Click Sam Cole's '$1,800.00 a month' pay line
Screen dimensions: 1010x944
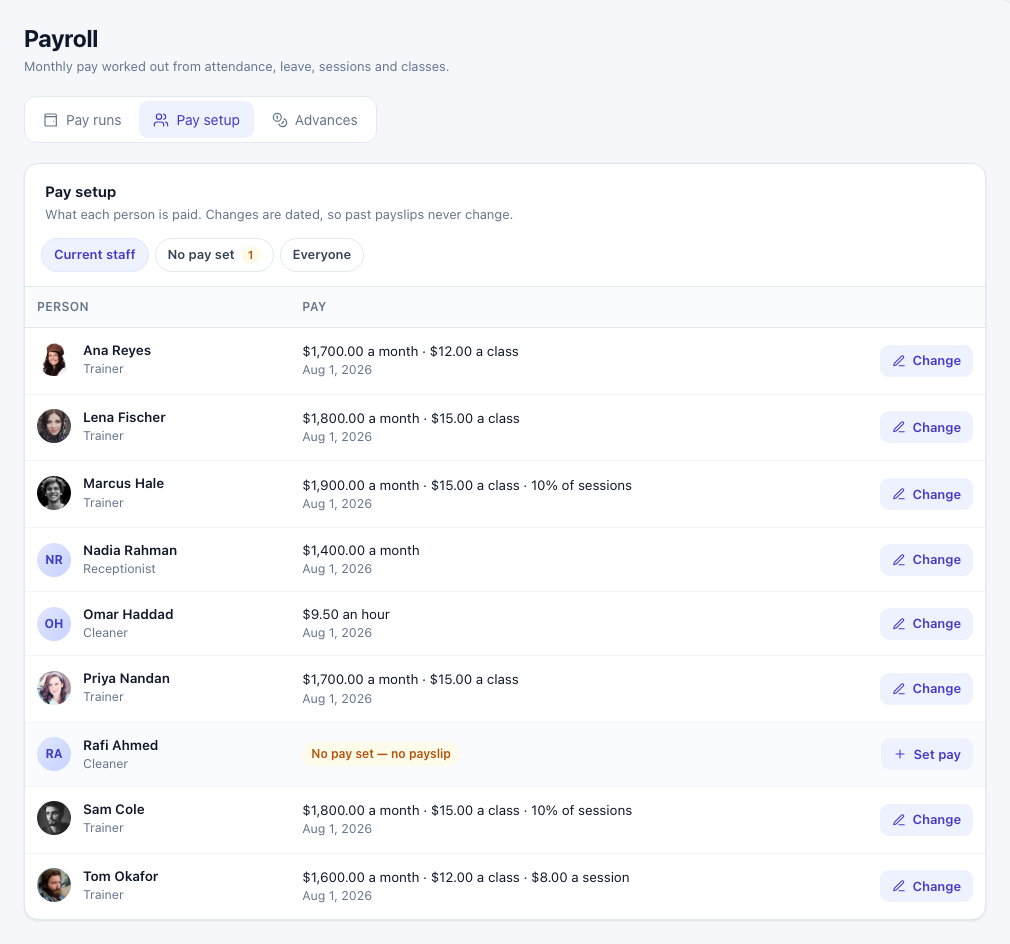[x=361, y=811]
